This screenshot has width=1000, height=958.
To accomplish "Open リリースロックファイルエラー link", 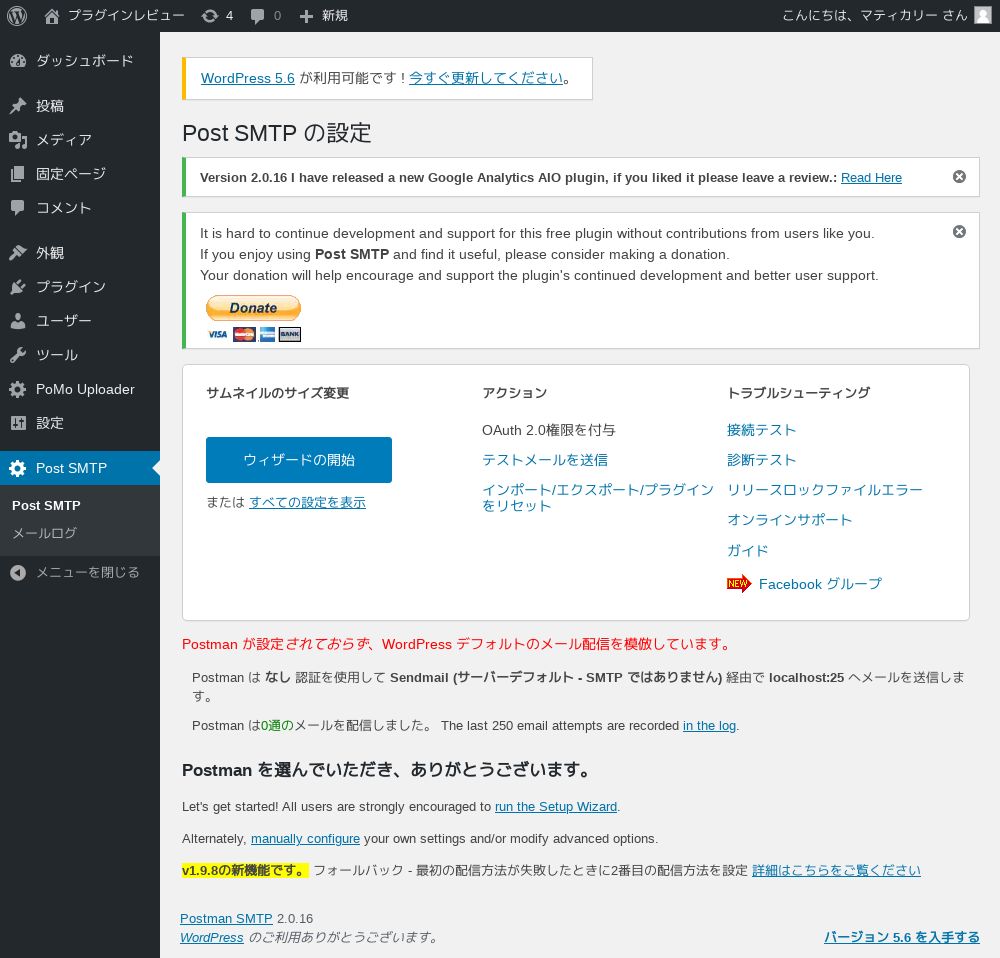I will click(825, 490).
